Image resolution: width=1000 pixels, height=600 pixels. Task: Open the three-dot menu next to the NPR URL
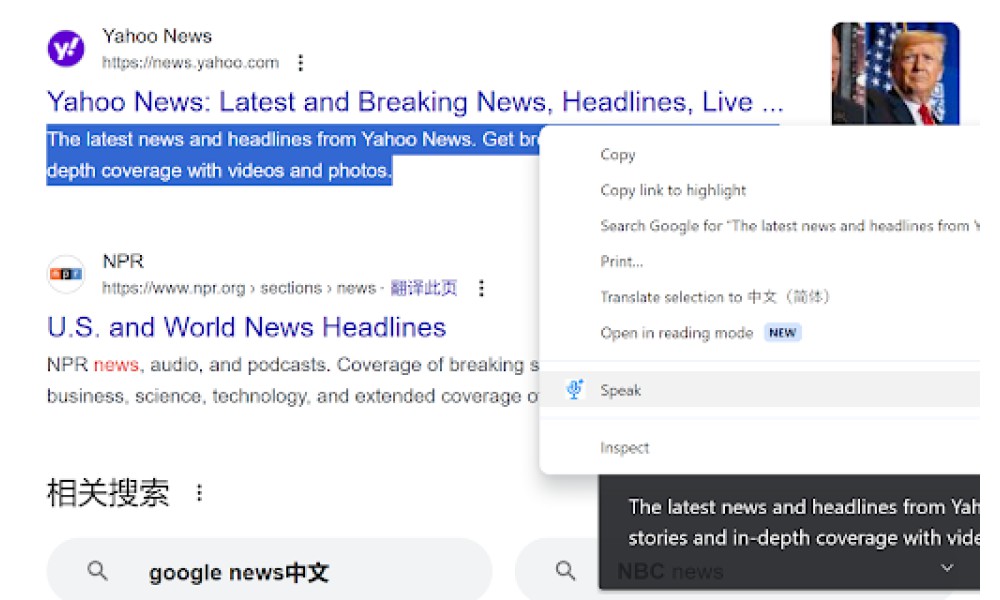(x=482, y=288)
